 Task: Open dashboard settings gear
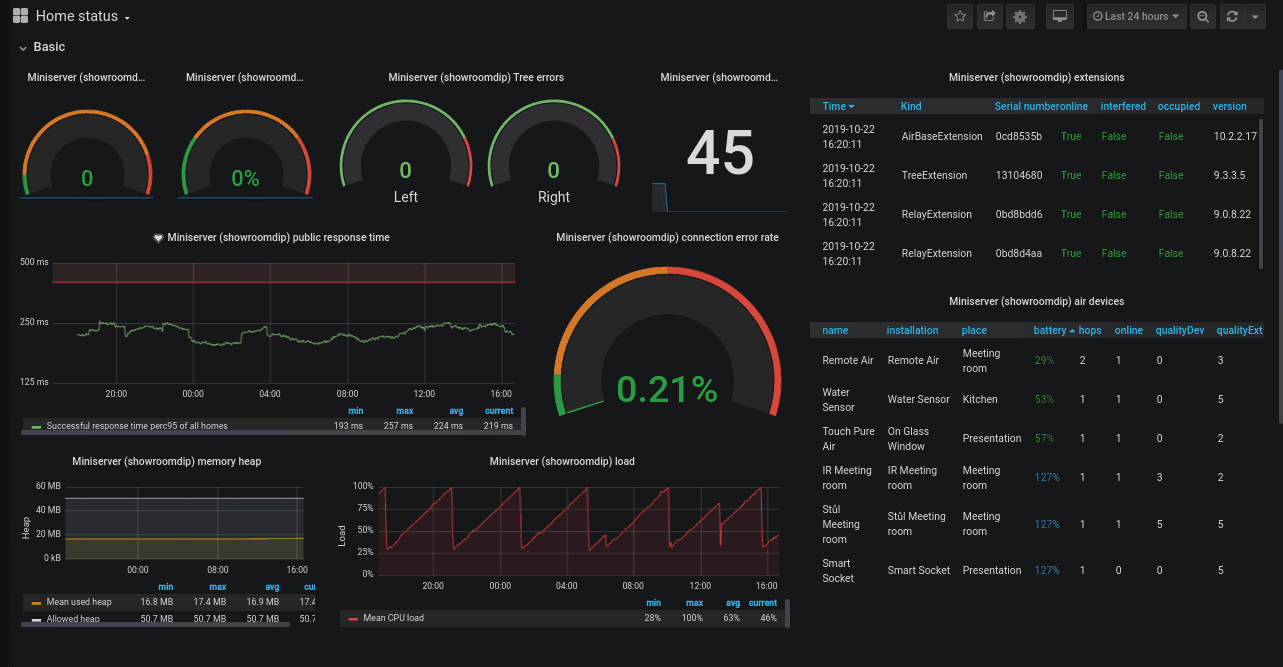click(1020, 16)
